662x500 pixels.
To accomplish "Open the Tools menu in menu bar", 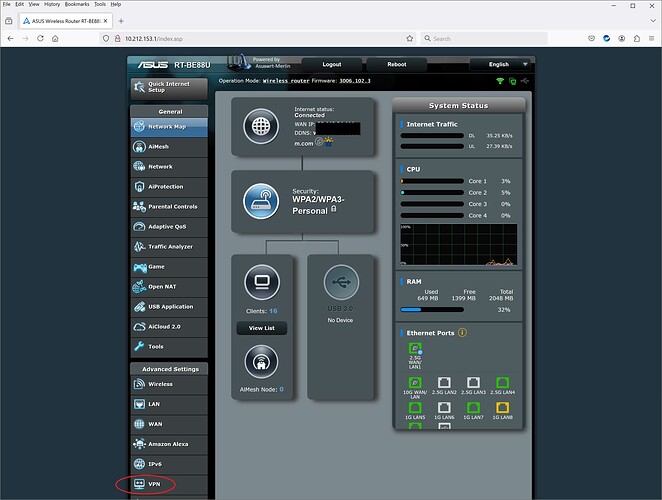I will point(100,4).
